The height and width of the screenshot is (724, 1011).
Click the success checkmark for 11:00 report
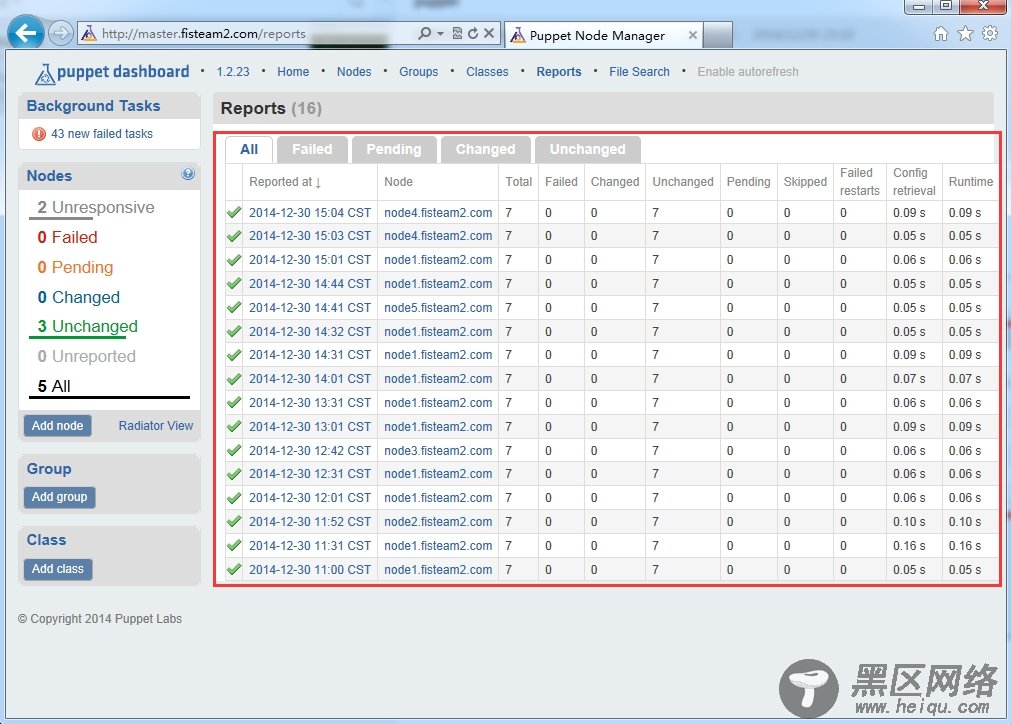[x=234, y=569]
